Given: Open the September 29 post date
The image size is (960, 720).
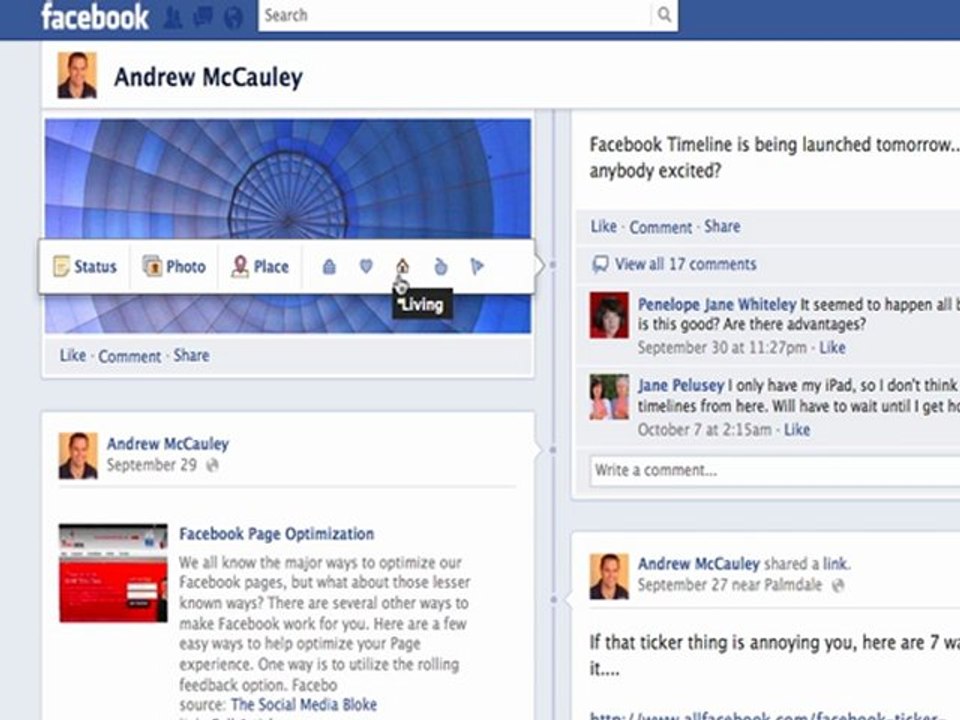Looking at the screenshot, I should click(152, 465).
